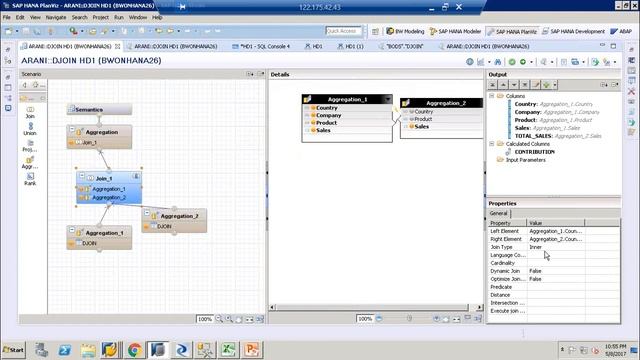640x360 pixels.
Task: Open dropdown arrow on Aggregation_1 table header
Action: [x=388, y=99]
